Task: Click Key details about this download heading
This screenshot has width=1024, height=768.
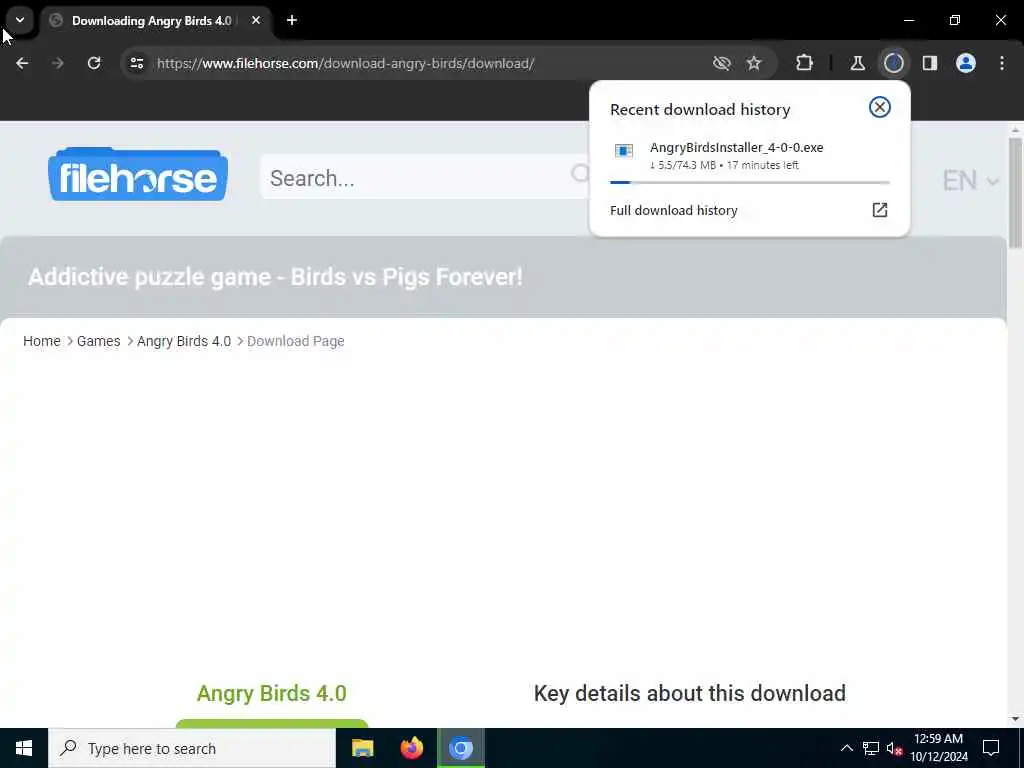Action: pos(690,693)
